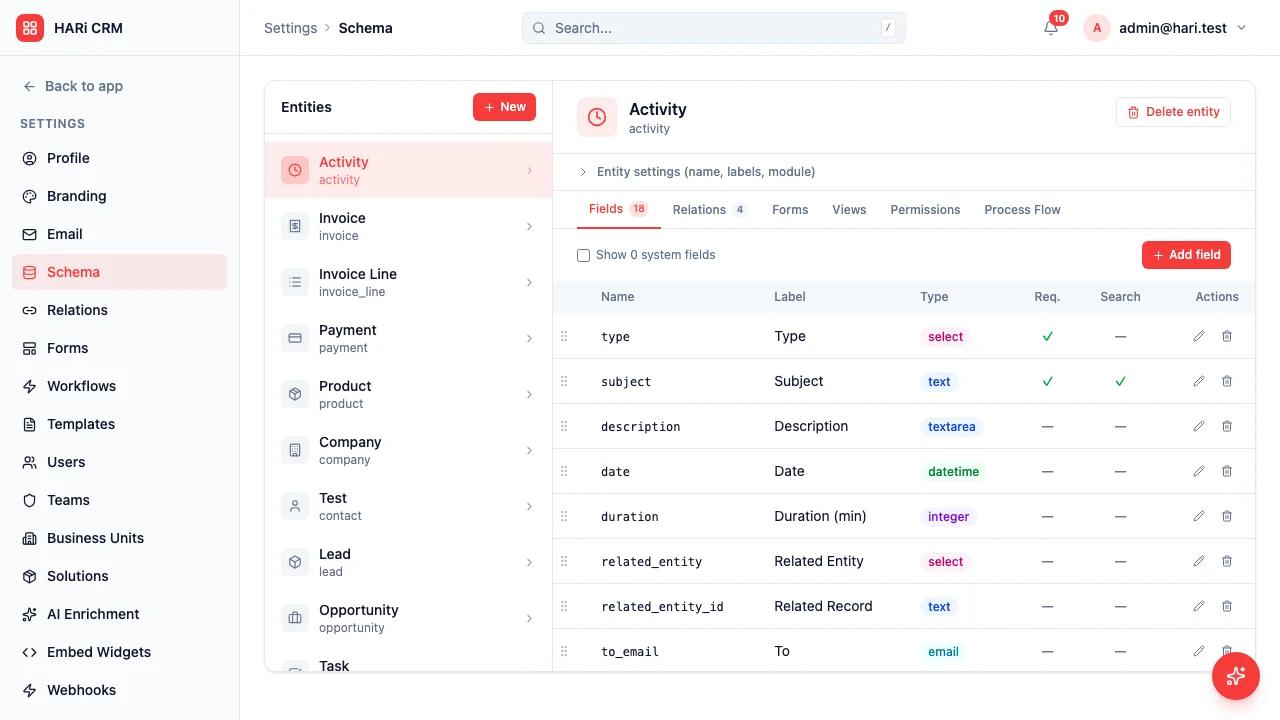Click the green required checkmark for type field
1280x720 pixels.
click(1047, 336)
